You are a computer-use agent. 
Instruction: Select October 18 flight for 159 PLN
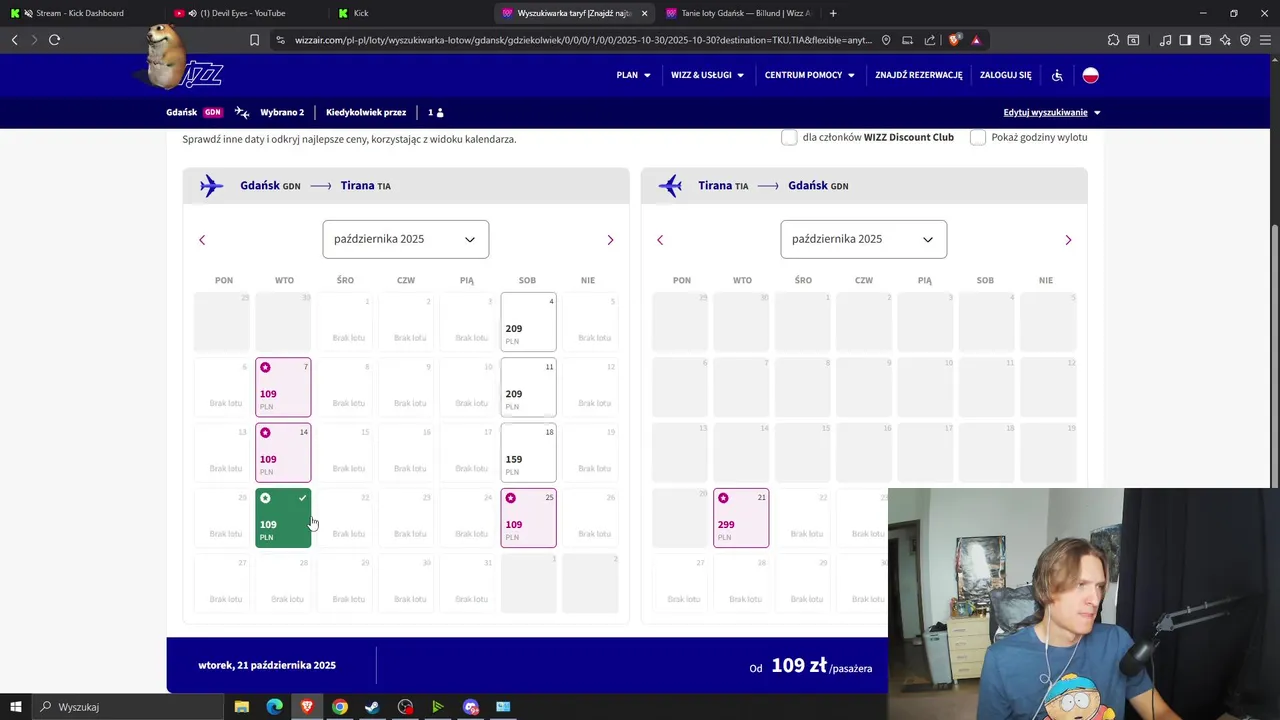[528, 452]
